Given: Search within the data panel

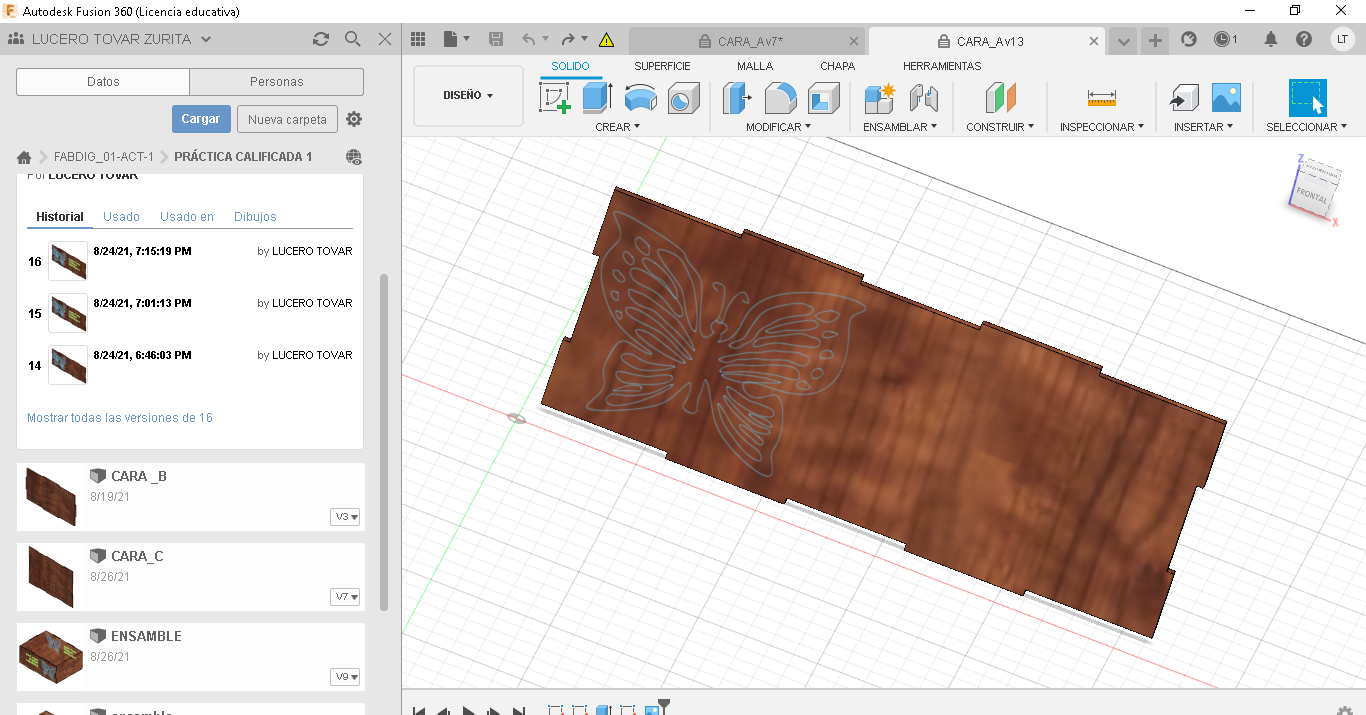Looking at the screenshot, I should point(352,39).
